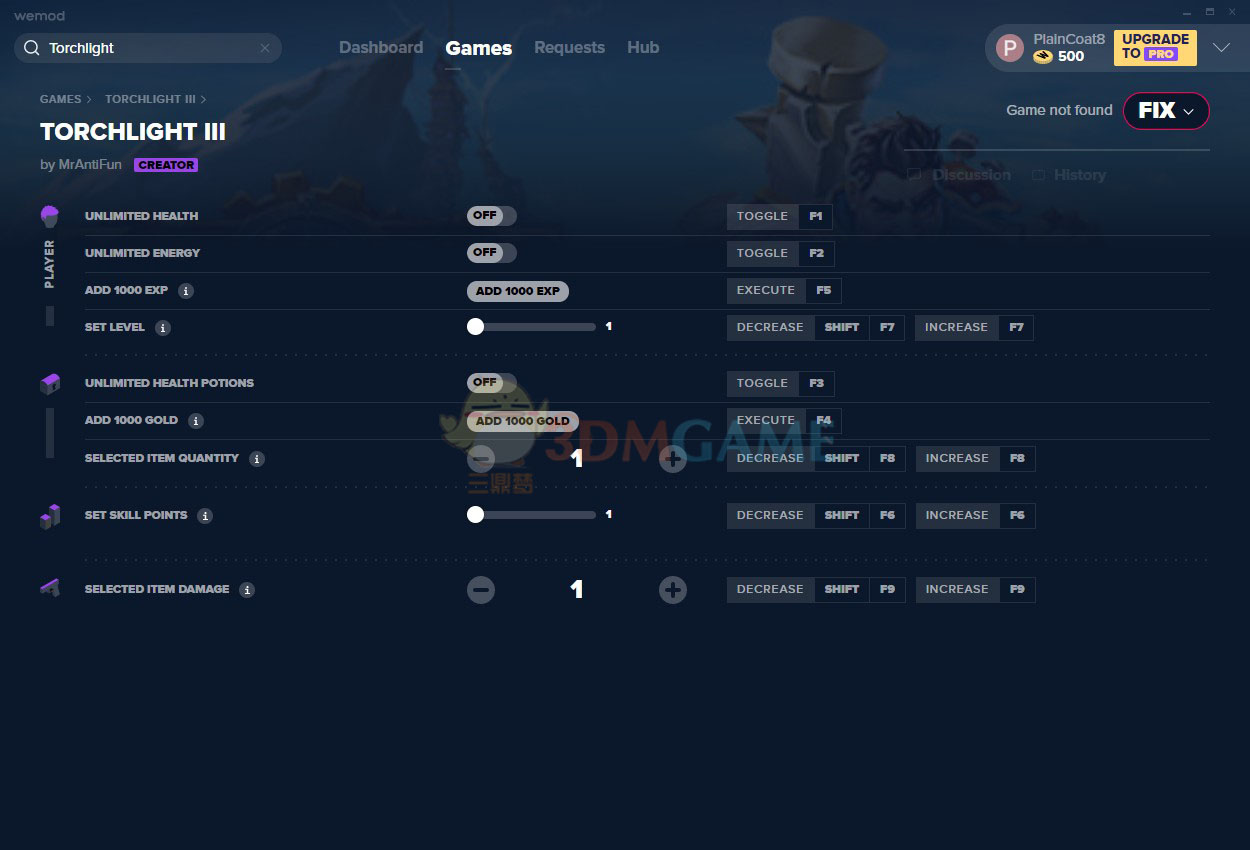Viewport: 1250px width, 850px height.
Task: Click Item Damage decrease SHIFT F9 hotkey
Action: 860,589
